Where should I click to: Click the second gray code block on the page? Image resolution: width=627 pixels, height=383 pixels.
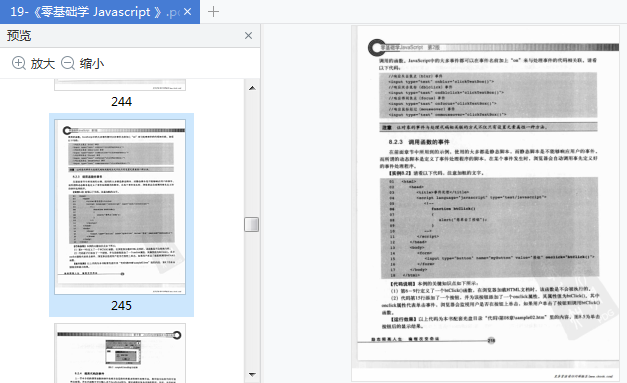(489, 228)
